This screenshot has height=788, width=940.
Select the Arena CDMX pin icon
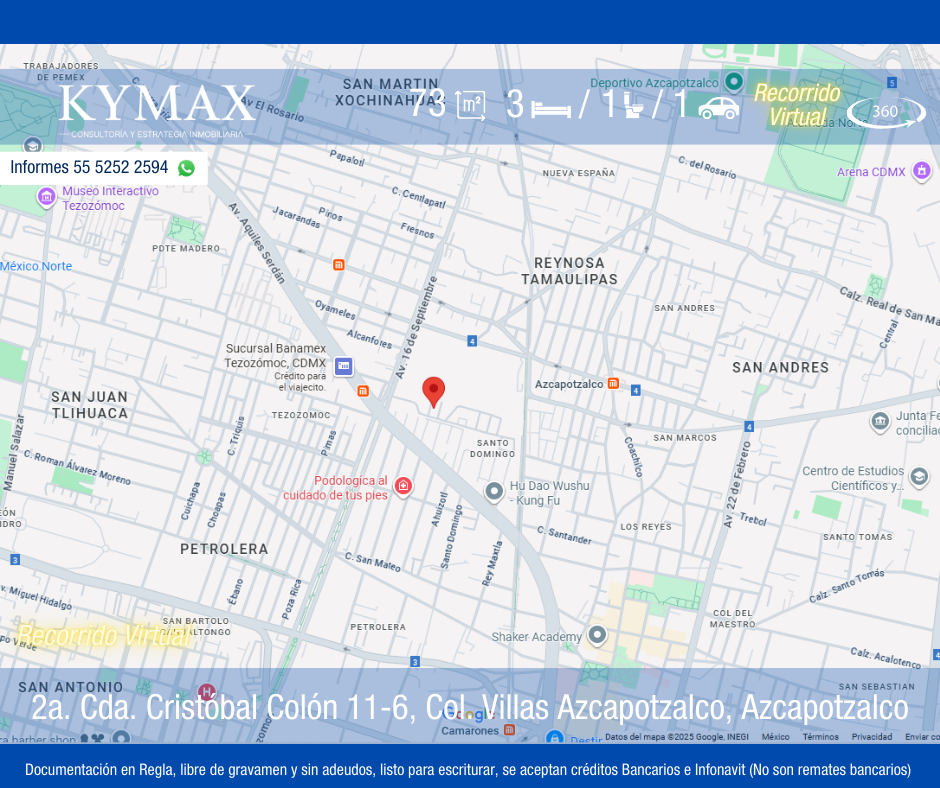click(921, 171)
